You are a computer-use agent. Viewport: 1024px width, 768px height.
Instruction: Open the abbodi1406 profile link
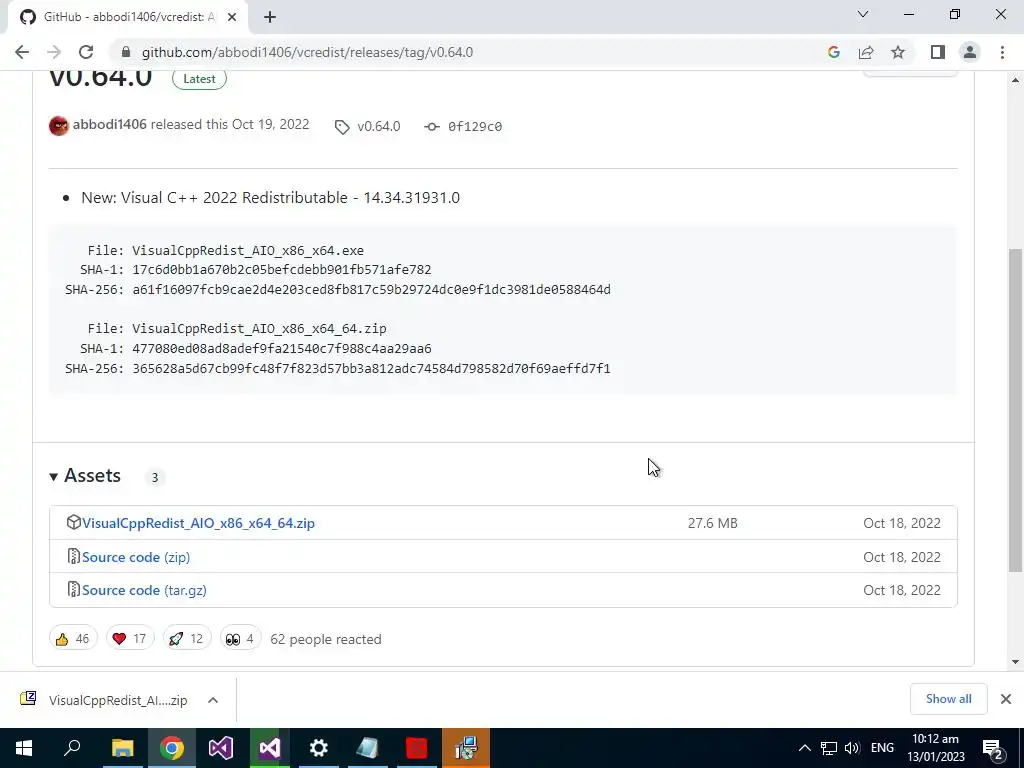(x=110, y=125)
